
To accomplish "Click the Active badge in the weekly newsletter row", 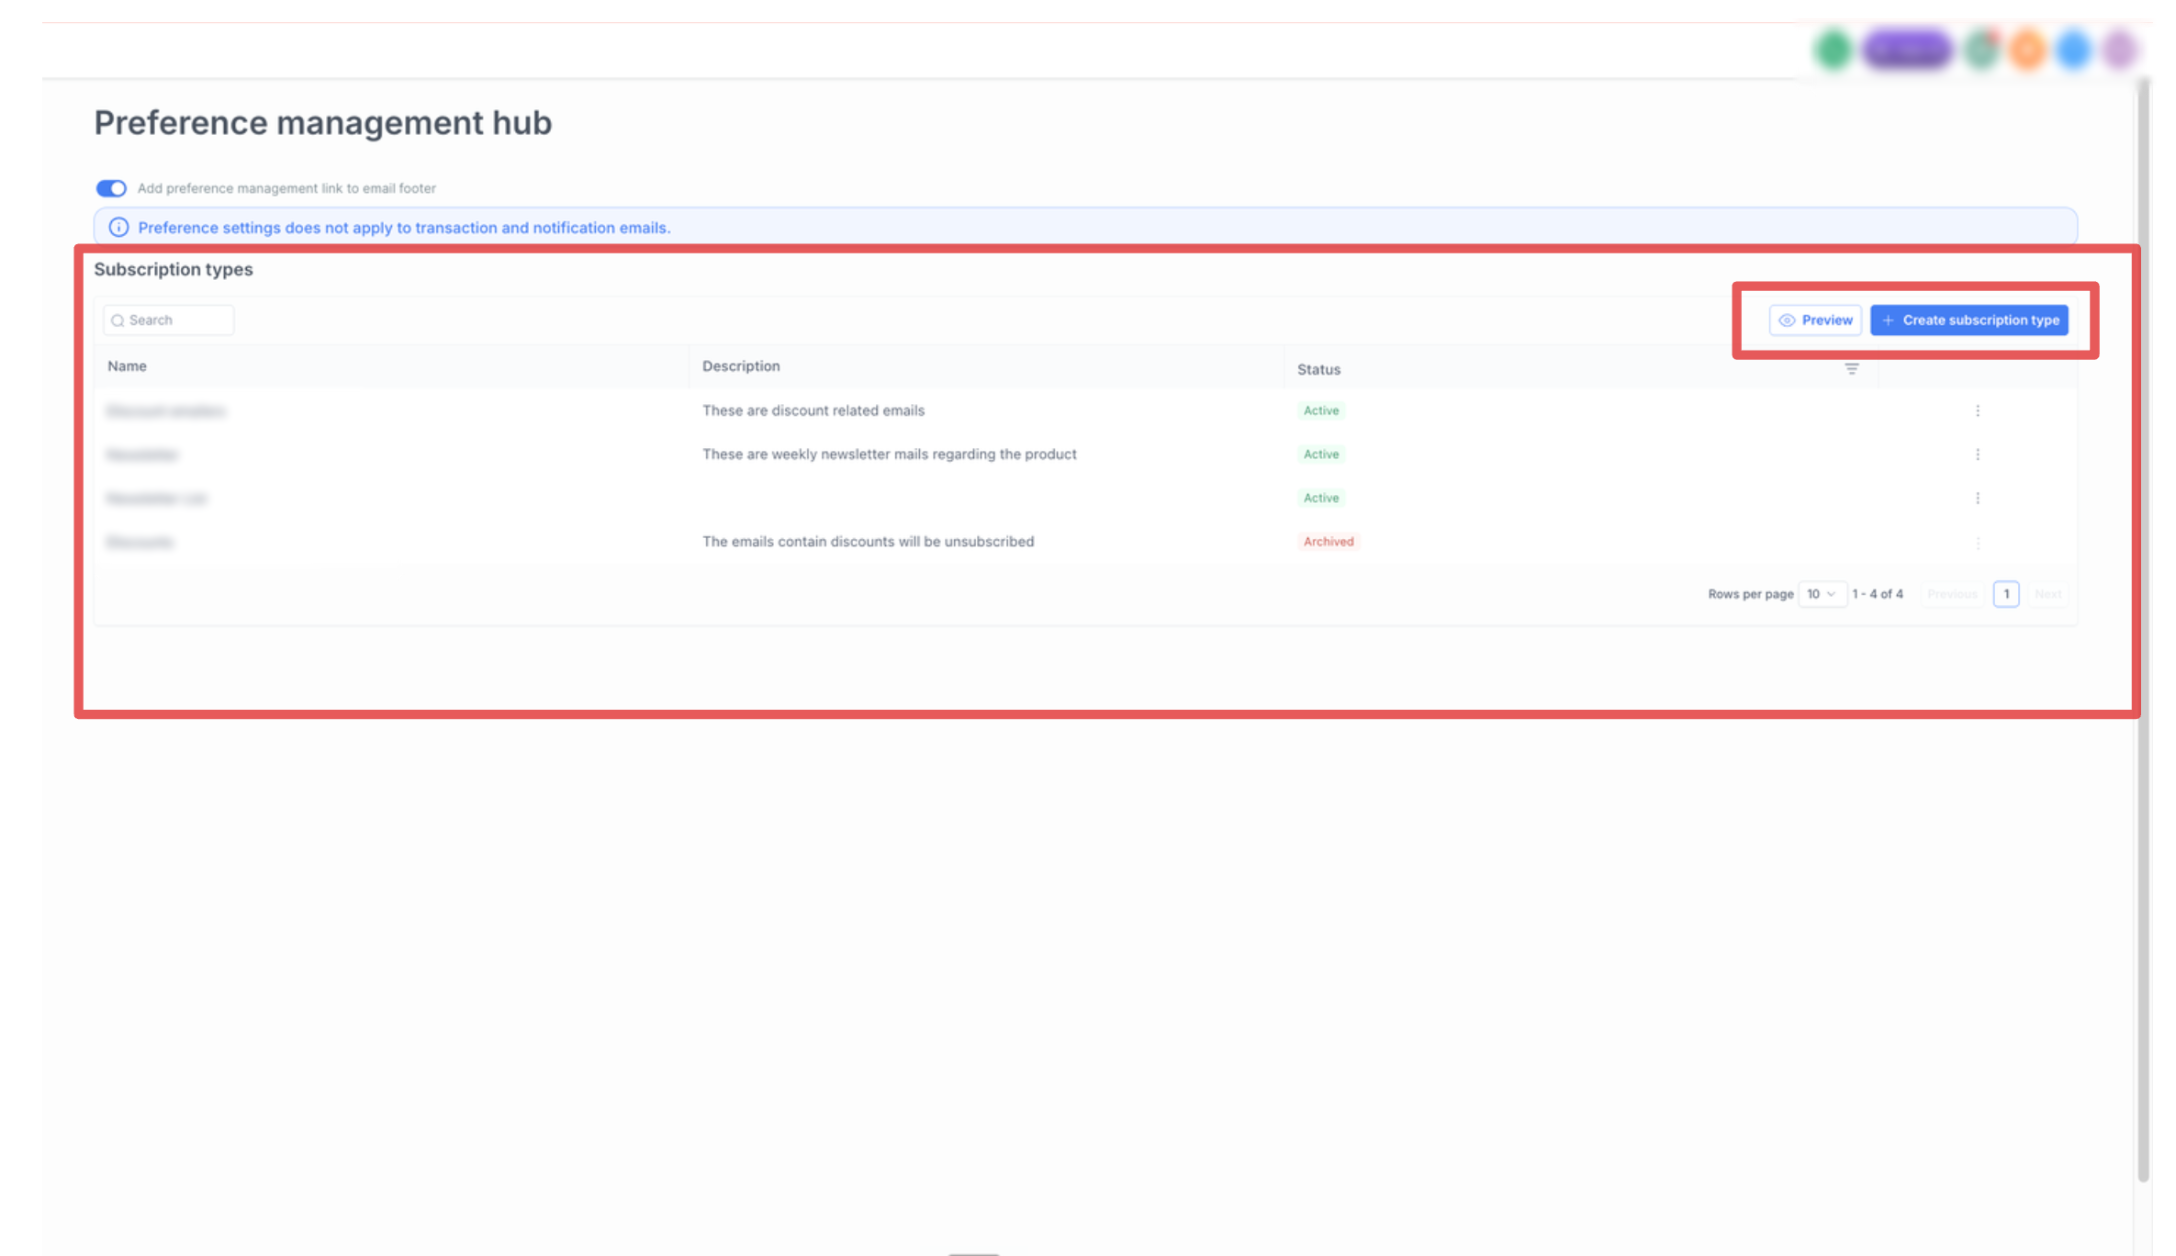I will tap(1321, 454).
